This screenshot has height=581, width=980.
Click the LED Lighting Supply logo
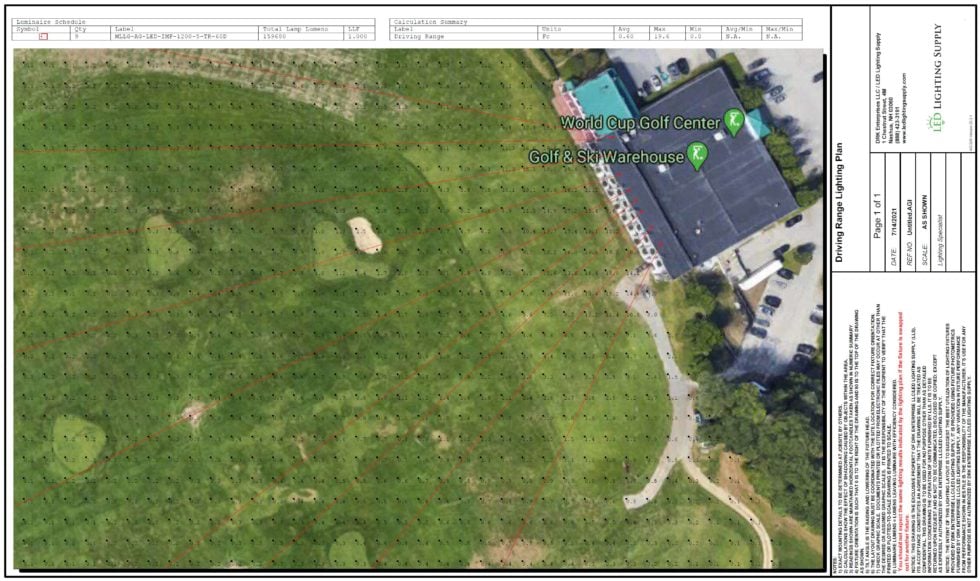pos(937,77)
